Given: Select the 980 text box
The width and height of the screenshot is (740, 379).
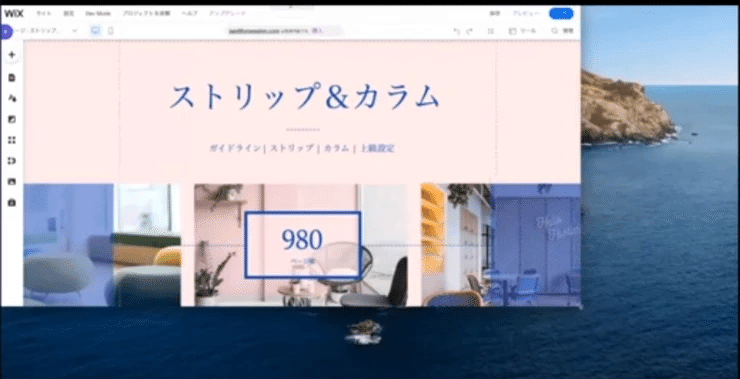Looking at the screenshot, I should click(303, 244).
